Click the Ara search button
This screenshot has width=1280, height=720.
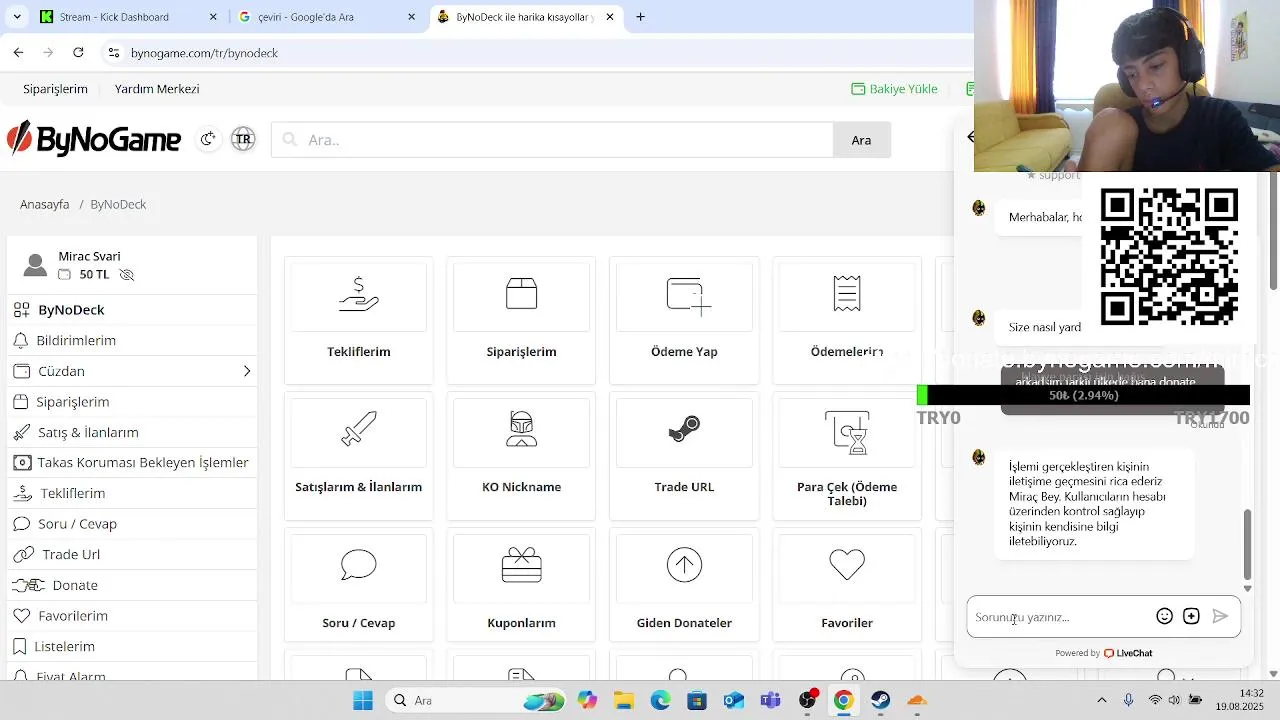861,140
